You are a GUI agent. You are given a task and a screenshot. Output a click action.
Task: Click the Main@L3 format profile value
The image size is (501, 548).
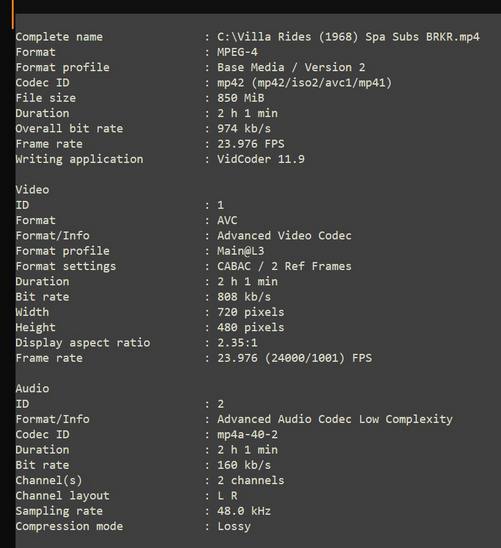(x=241, y=251)
